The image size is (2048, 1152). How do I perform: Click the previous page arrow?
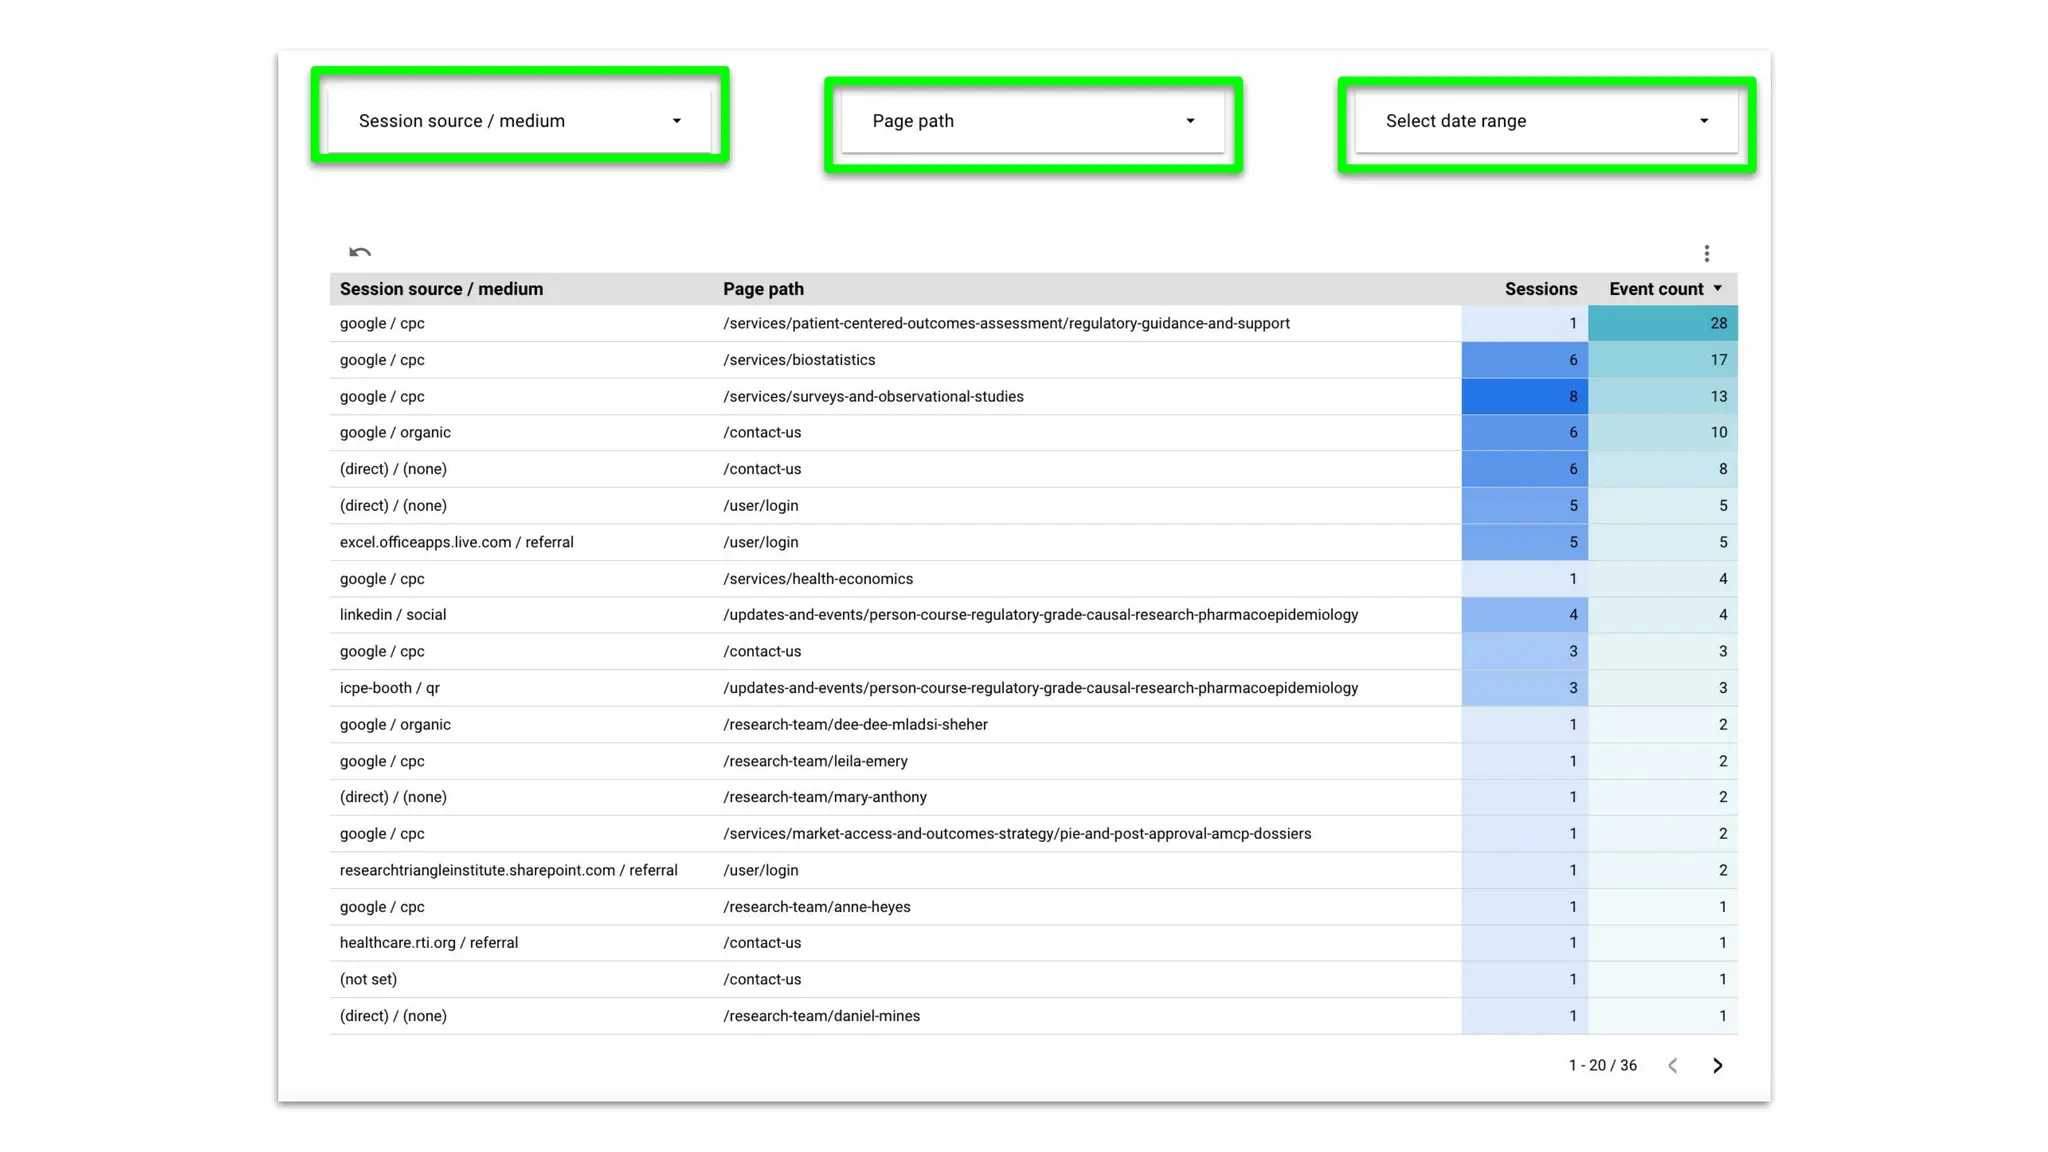pyautogui.click(x=1672, y=1066)
